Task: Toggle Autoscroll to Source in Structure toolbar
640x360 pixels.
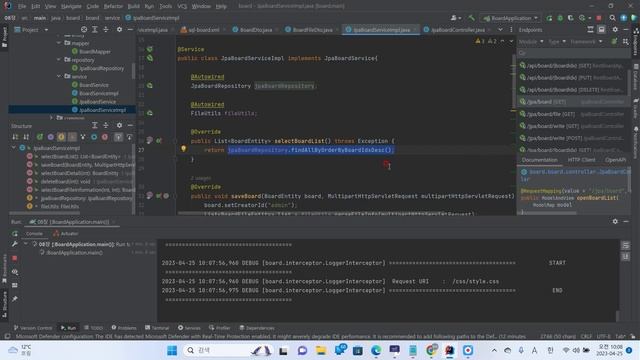Action: (118, 137)
